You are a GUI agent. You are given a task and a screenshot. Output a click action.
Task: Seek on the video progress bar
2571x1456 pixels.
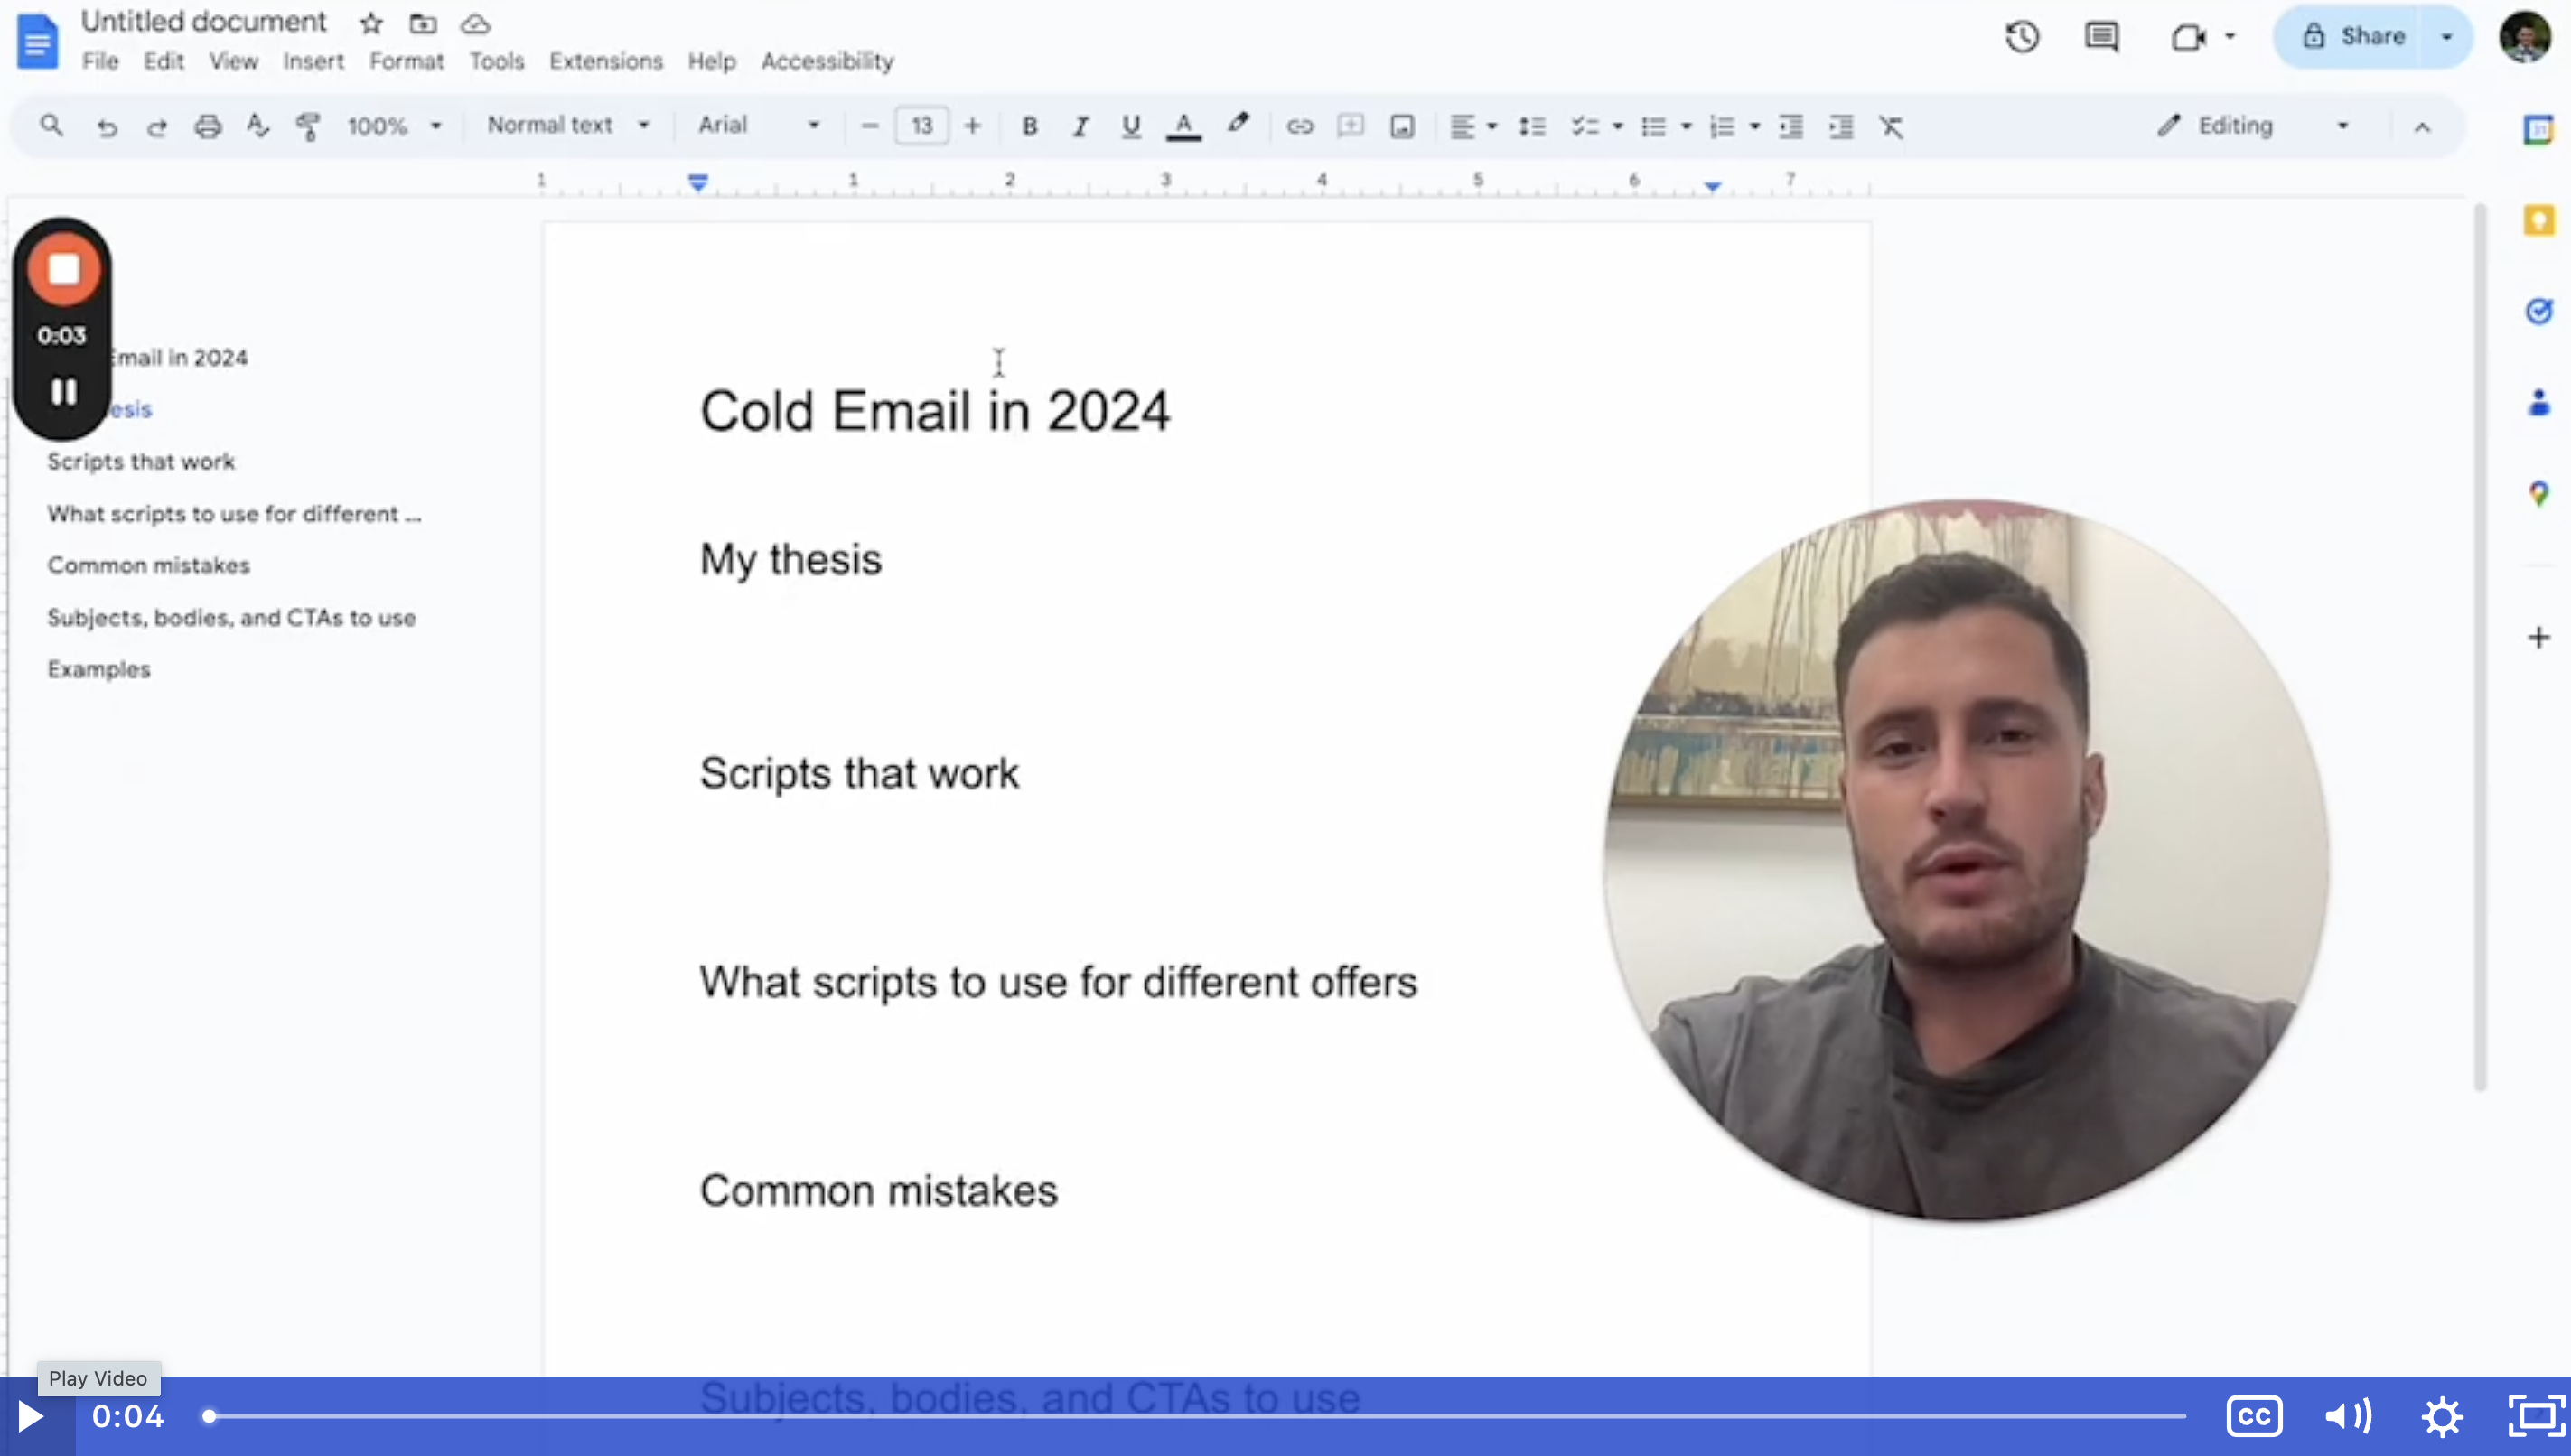coord(1196,1416)
